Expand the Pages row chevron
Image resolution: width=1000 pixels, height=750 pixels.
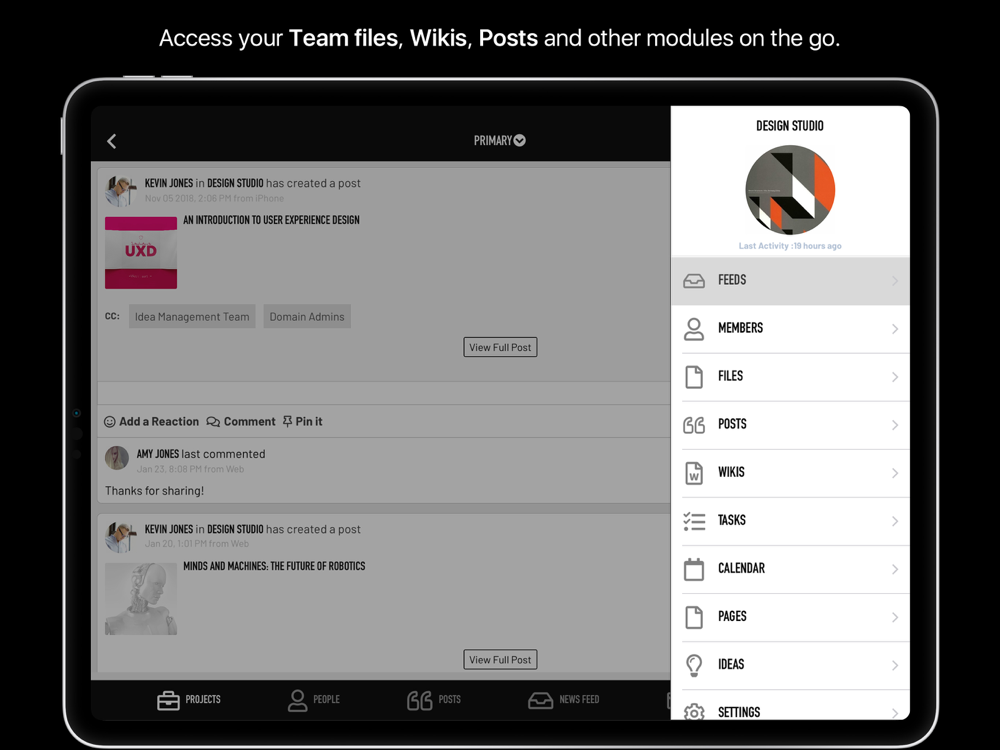(x=895, y=617)
